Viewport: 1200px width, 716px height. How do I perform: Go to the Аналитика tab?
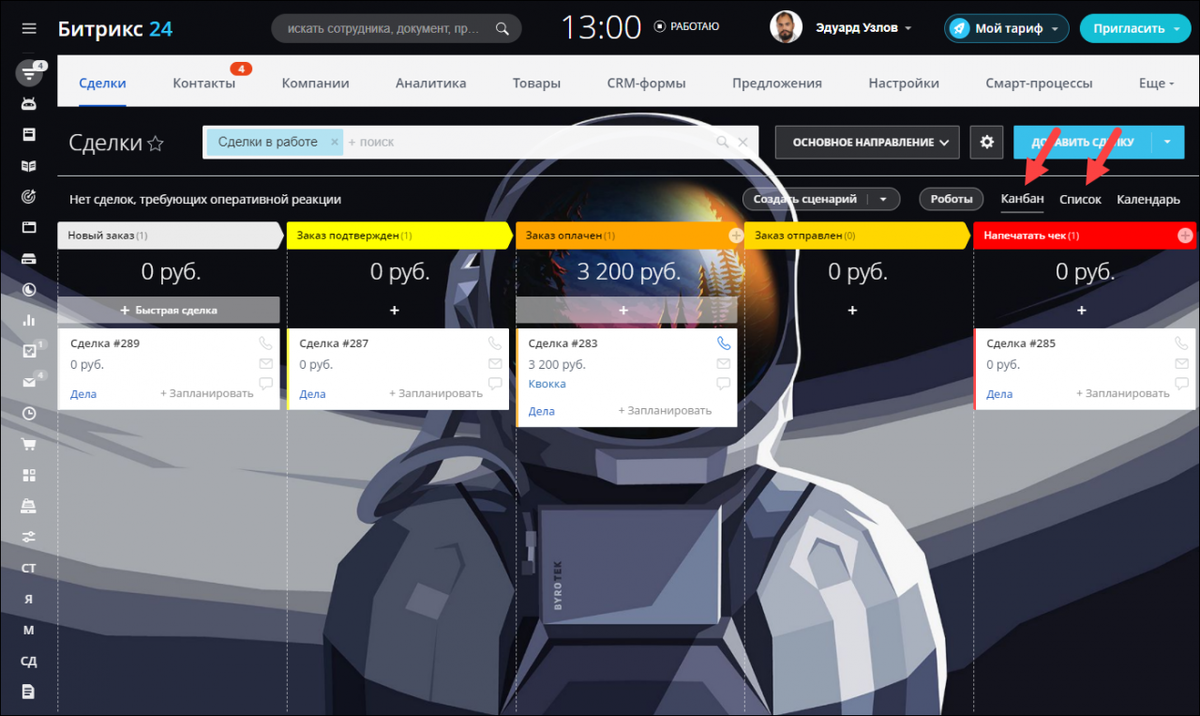[x=431, y=84]
